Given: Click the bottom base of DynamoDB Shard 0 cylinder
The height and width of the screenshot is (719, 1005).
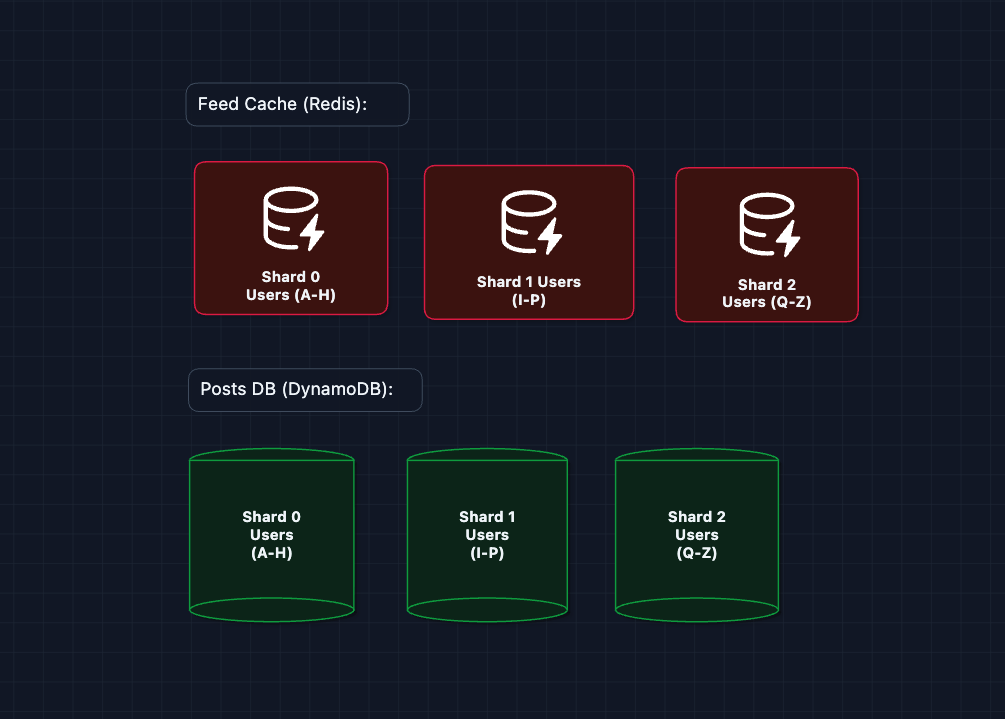Looking at the screenshot, I should point(271,608).
